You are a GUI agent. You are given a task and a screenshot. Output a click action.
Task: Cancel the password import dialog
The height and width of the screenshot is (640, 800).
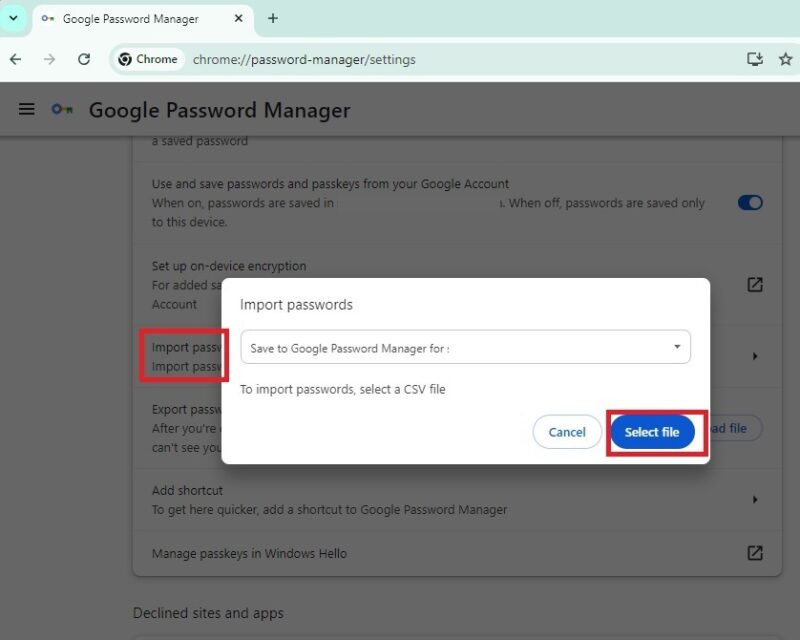tap(566, 432)
